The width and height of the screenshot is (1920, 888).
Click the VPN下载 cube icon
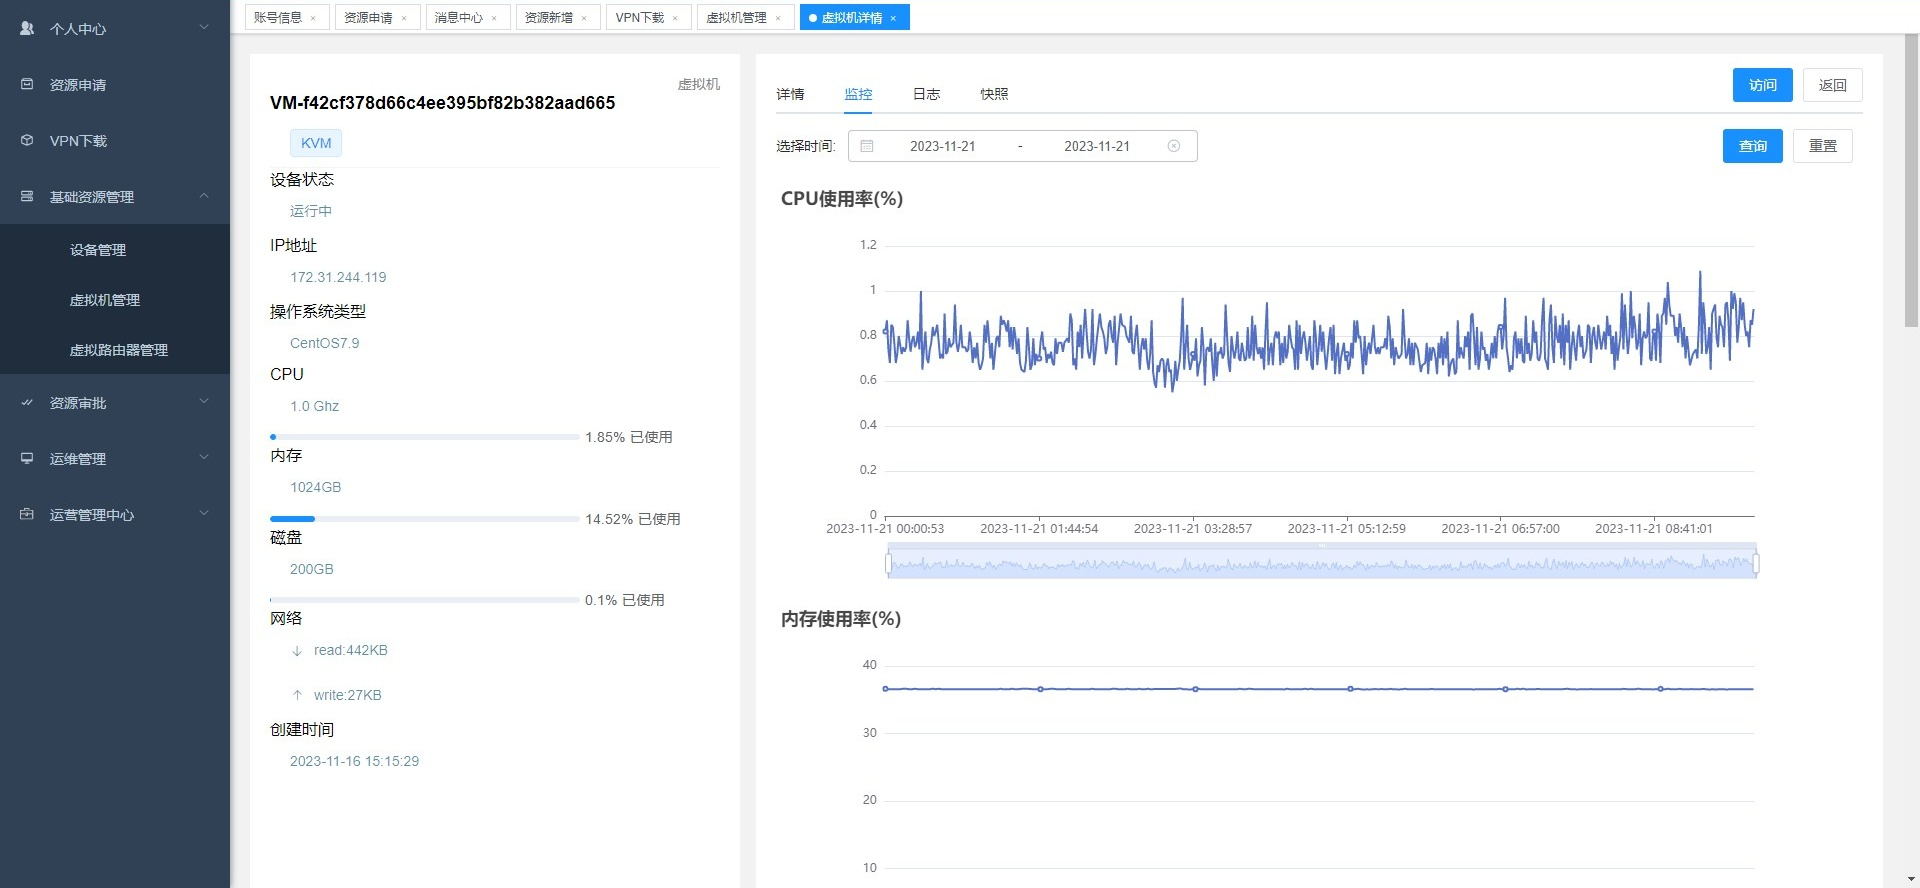coord(27,140)
